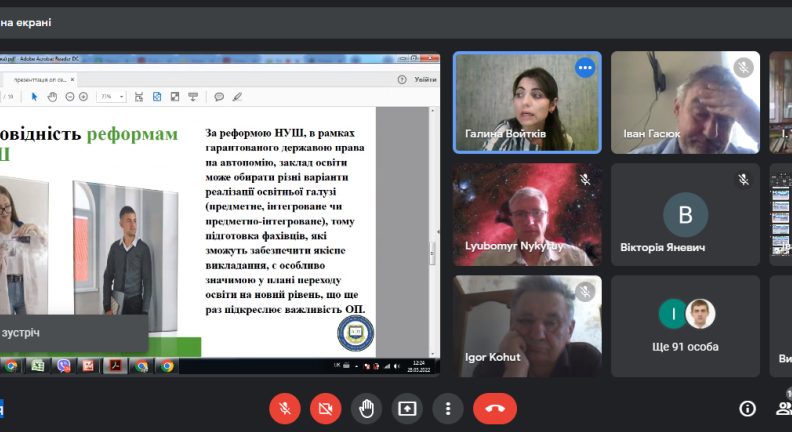Viewport: 792px width, 432px height.
Task: Click the Увійти sign-in link
Action: pos(424,79)
